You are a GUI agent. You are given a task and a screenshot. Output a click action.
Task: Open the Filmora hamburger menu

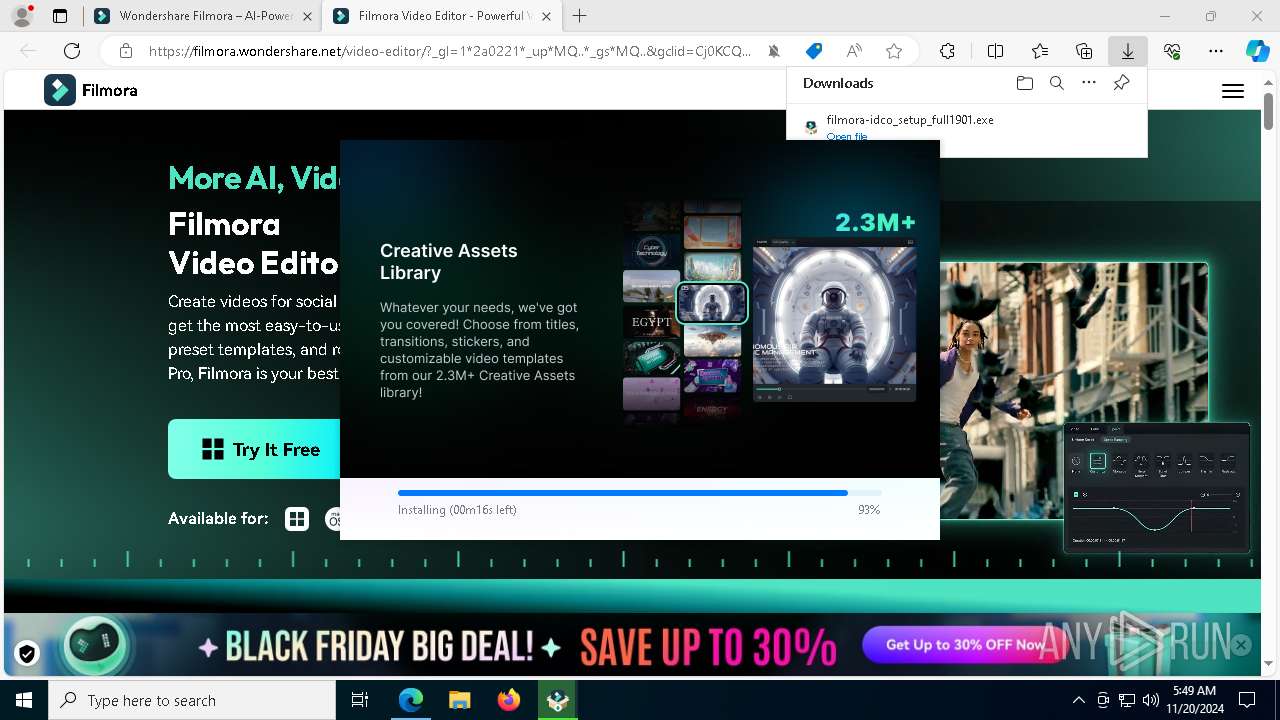tap(1233, 91)
